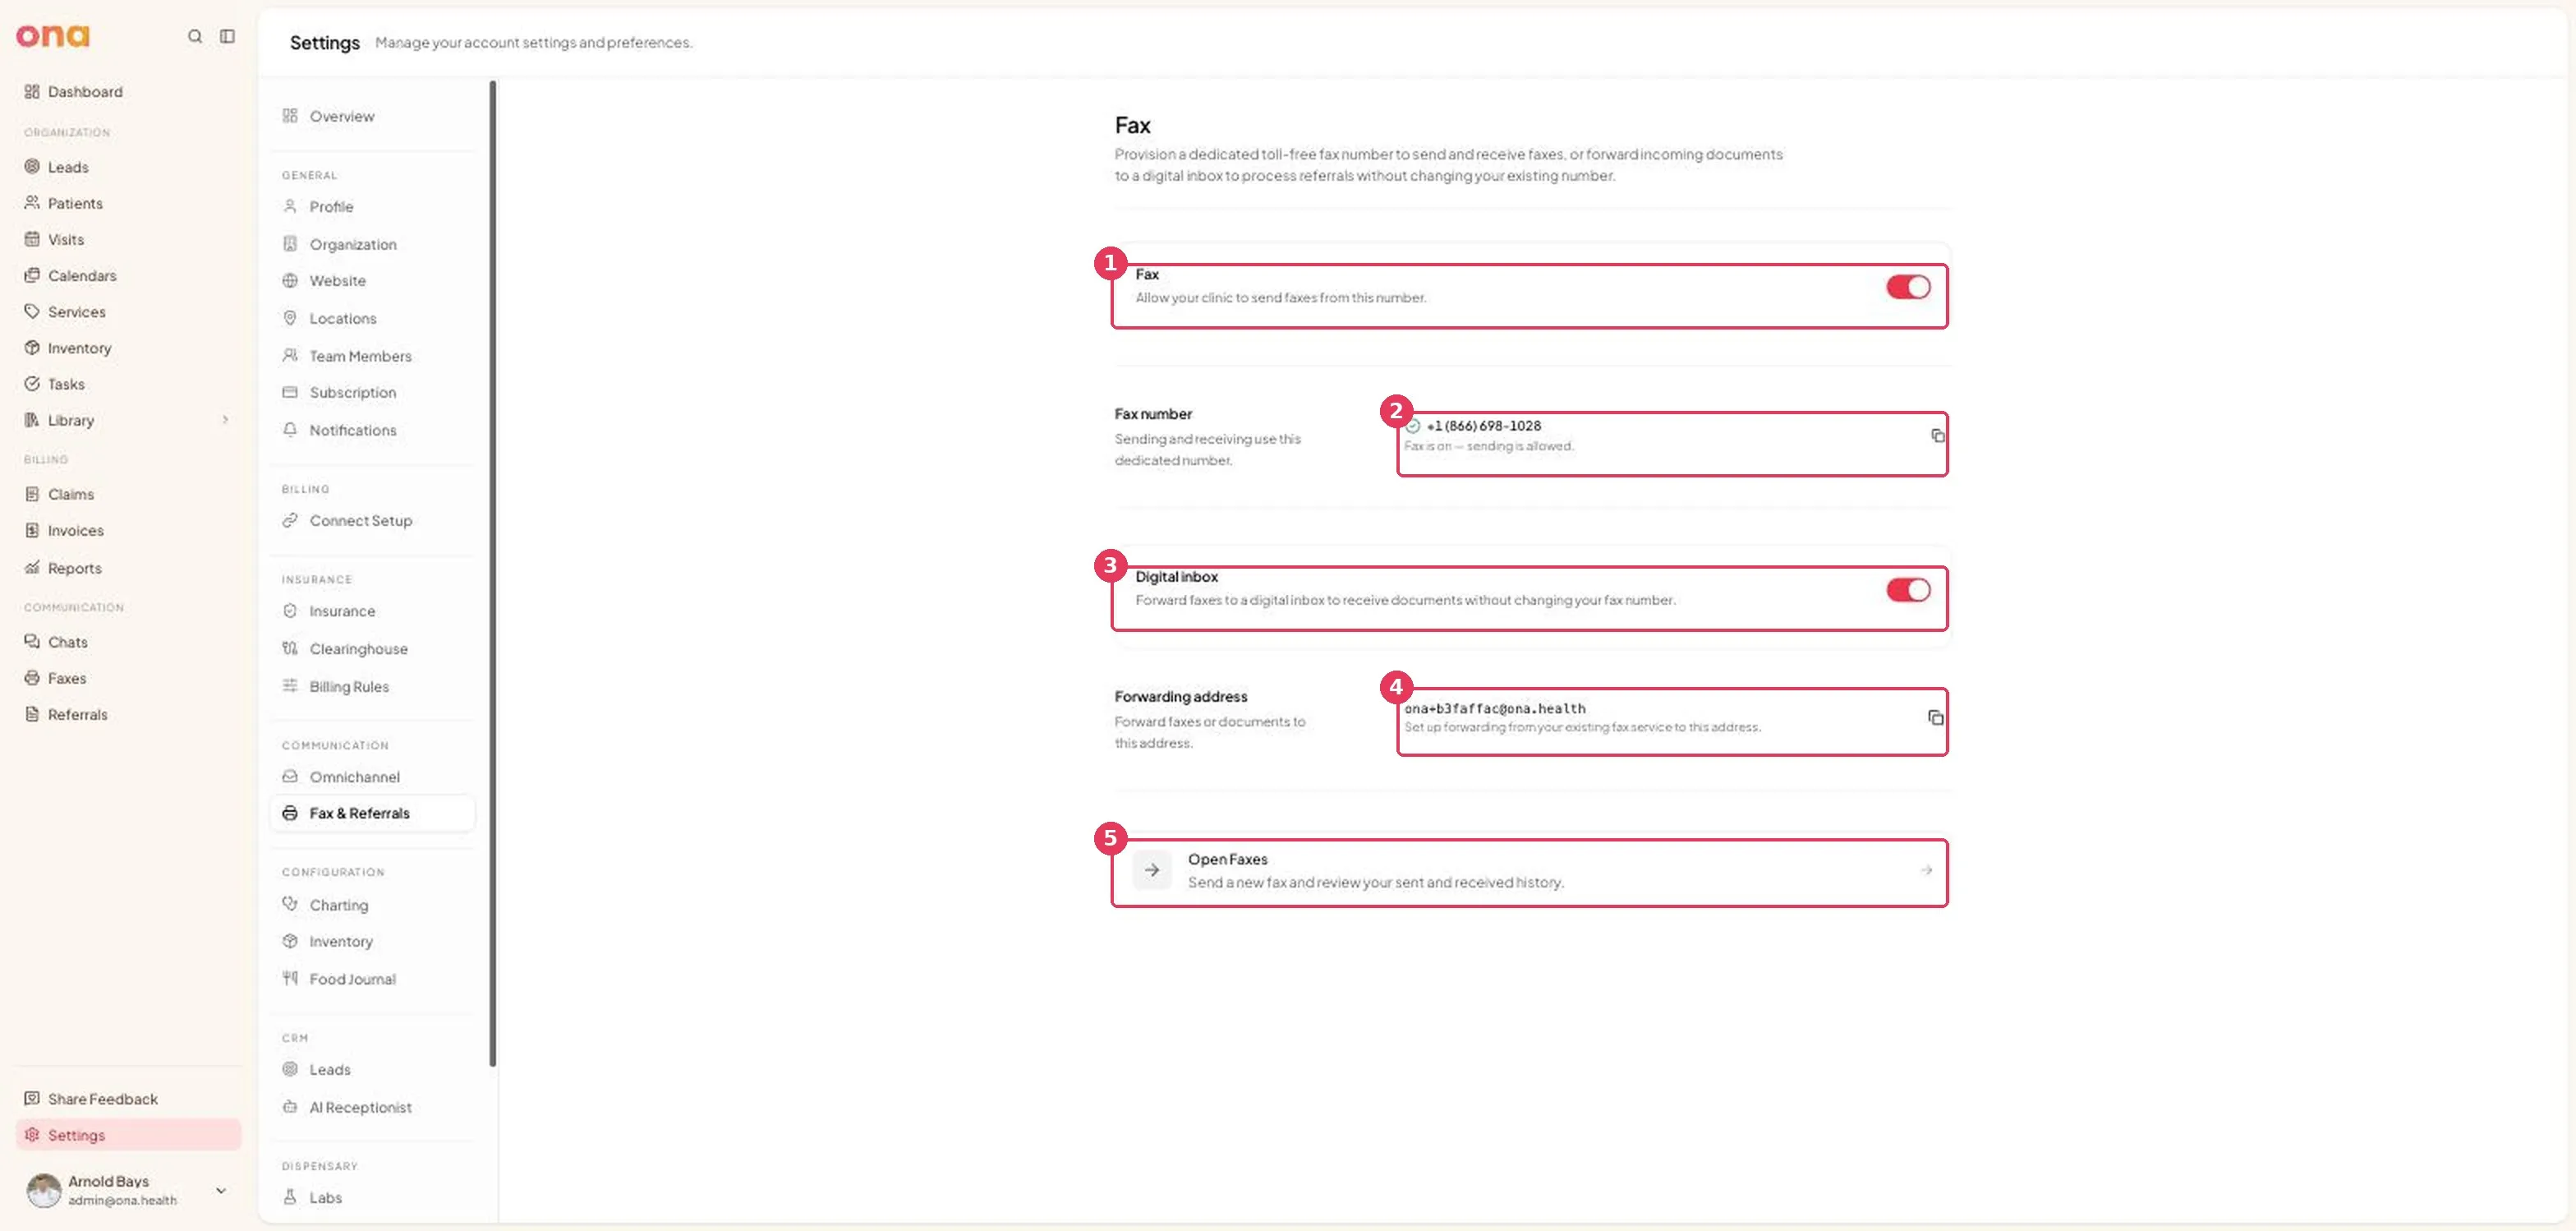The width and height of the screenshot is (2576, 1231).
Task: Click the AI Receptionist robot icon
Action: coord(290,1107)
